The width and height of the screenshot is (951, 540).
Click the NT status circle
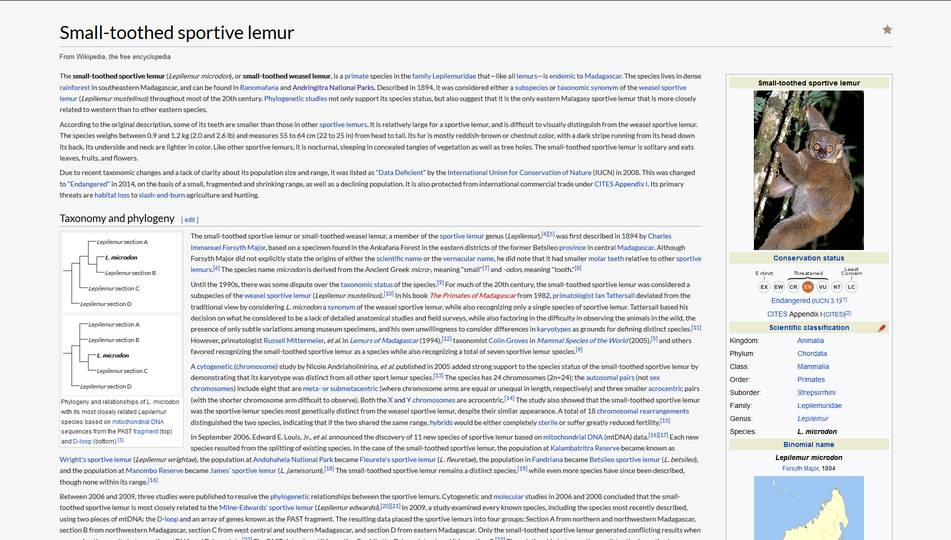point(837,287)
